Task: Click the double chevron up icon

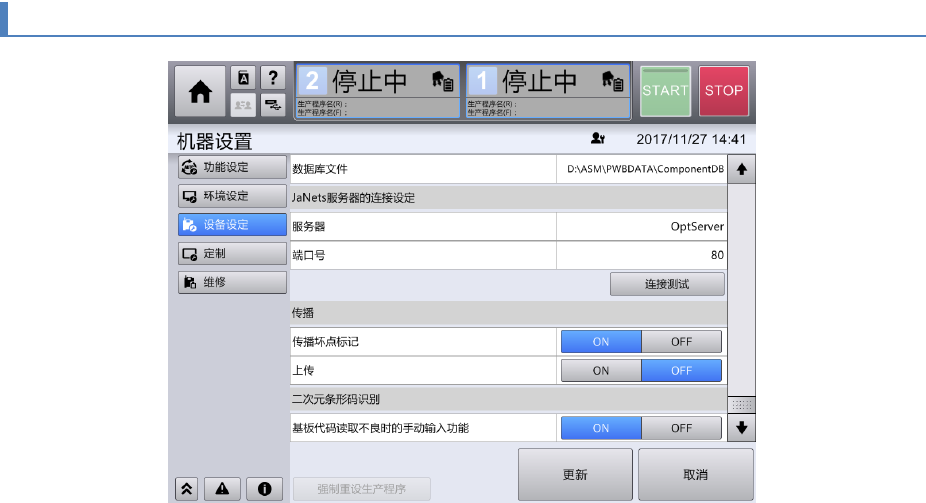Action: [x=187, y=489]
